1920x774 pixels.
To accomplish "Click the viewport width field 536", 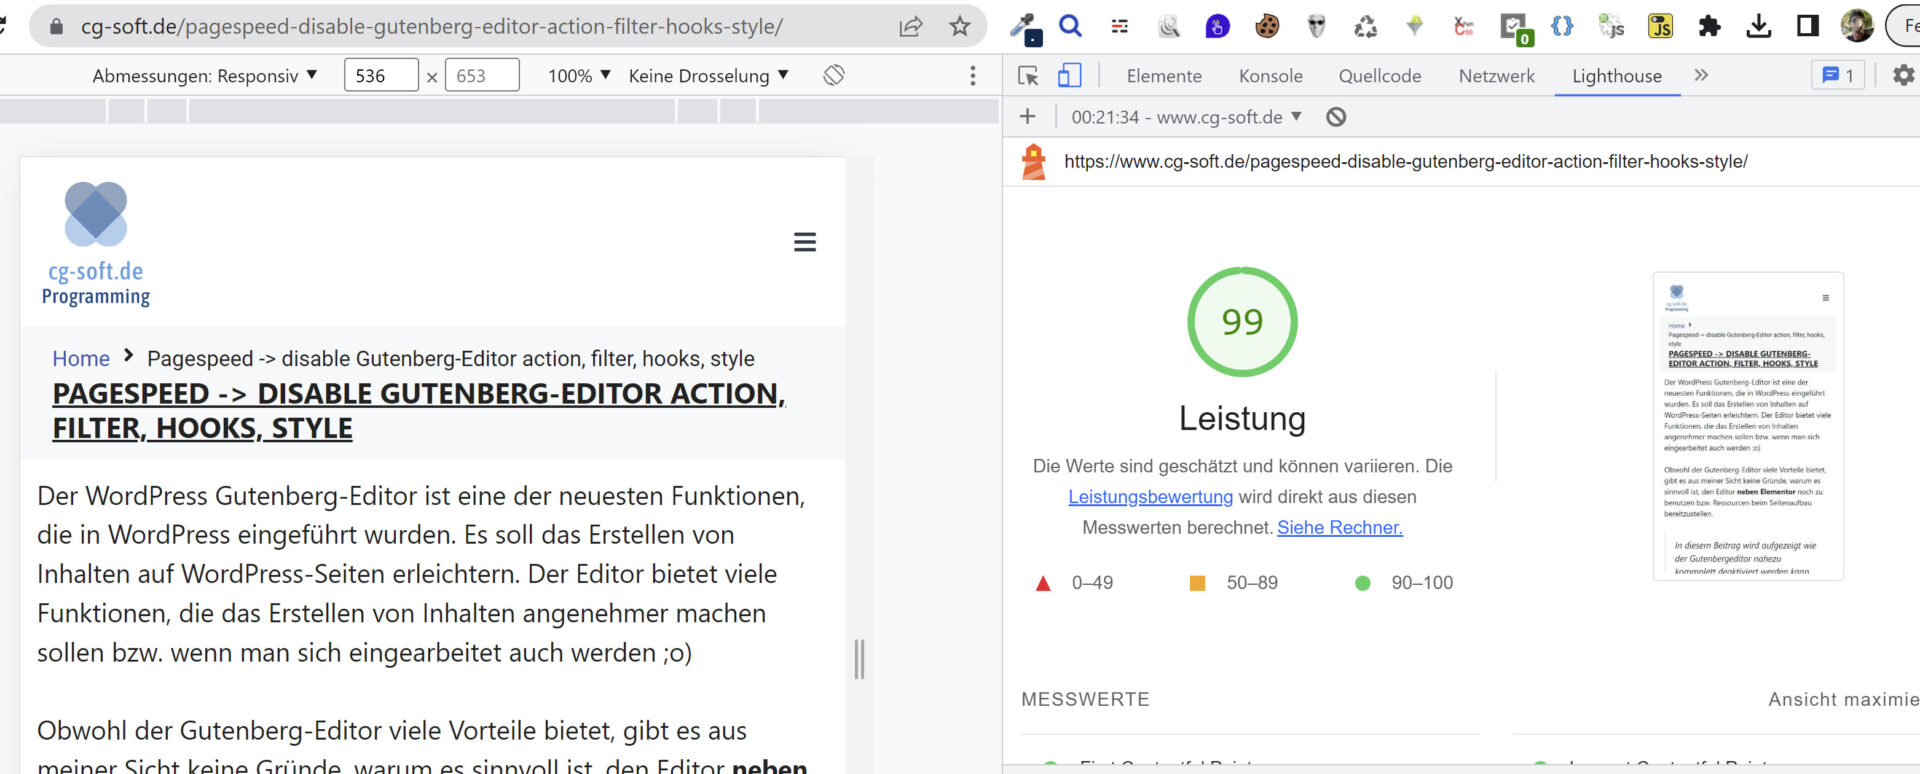I will pyautogui.click(x=381, y=75).
